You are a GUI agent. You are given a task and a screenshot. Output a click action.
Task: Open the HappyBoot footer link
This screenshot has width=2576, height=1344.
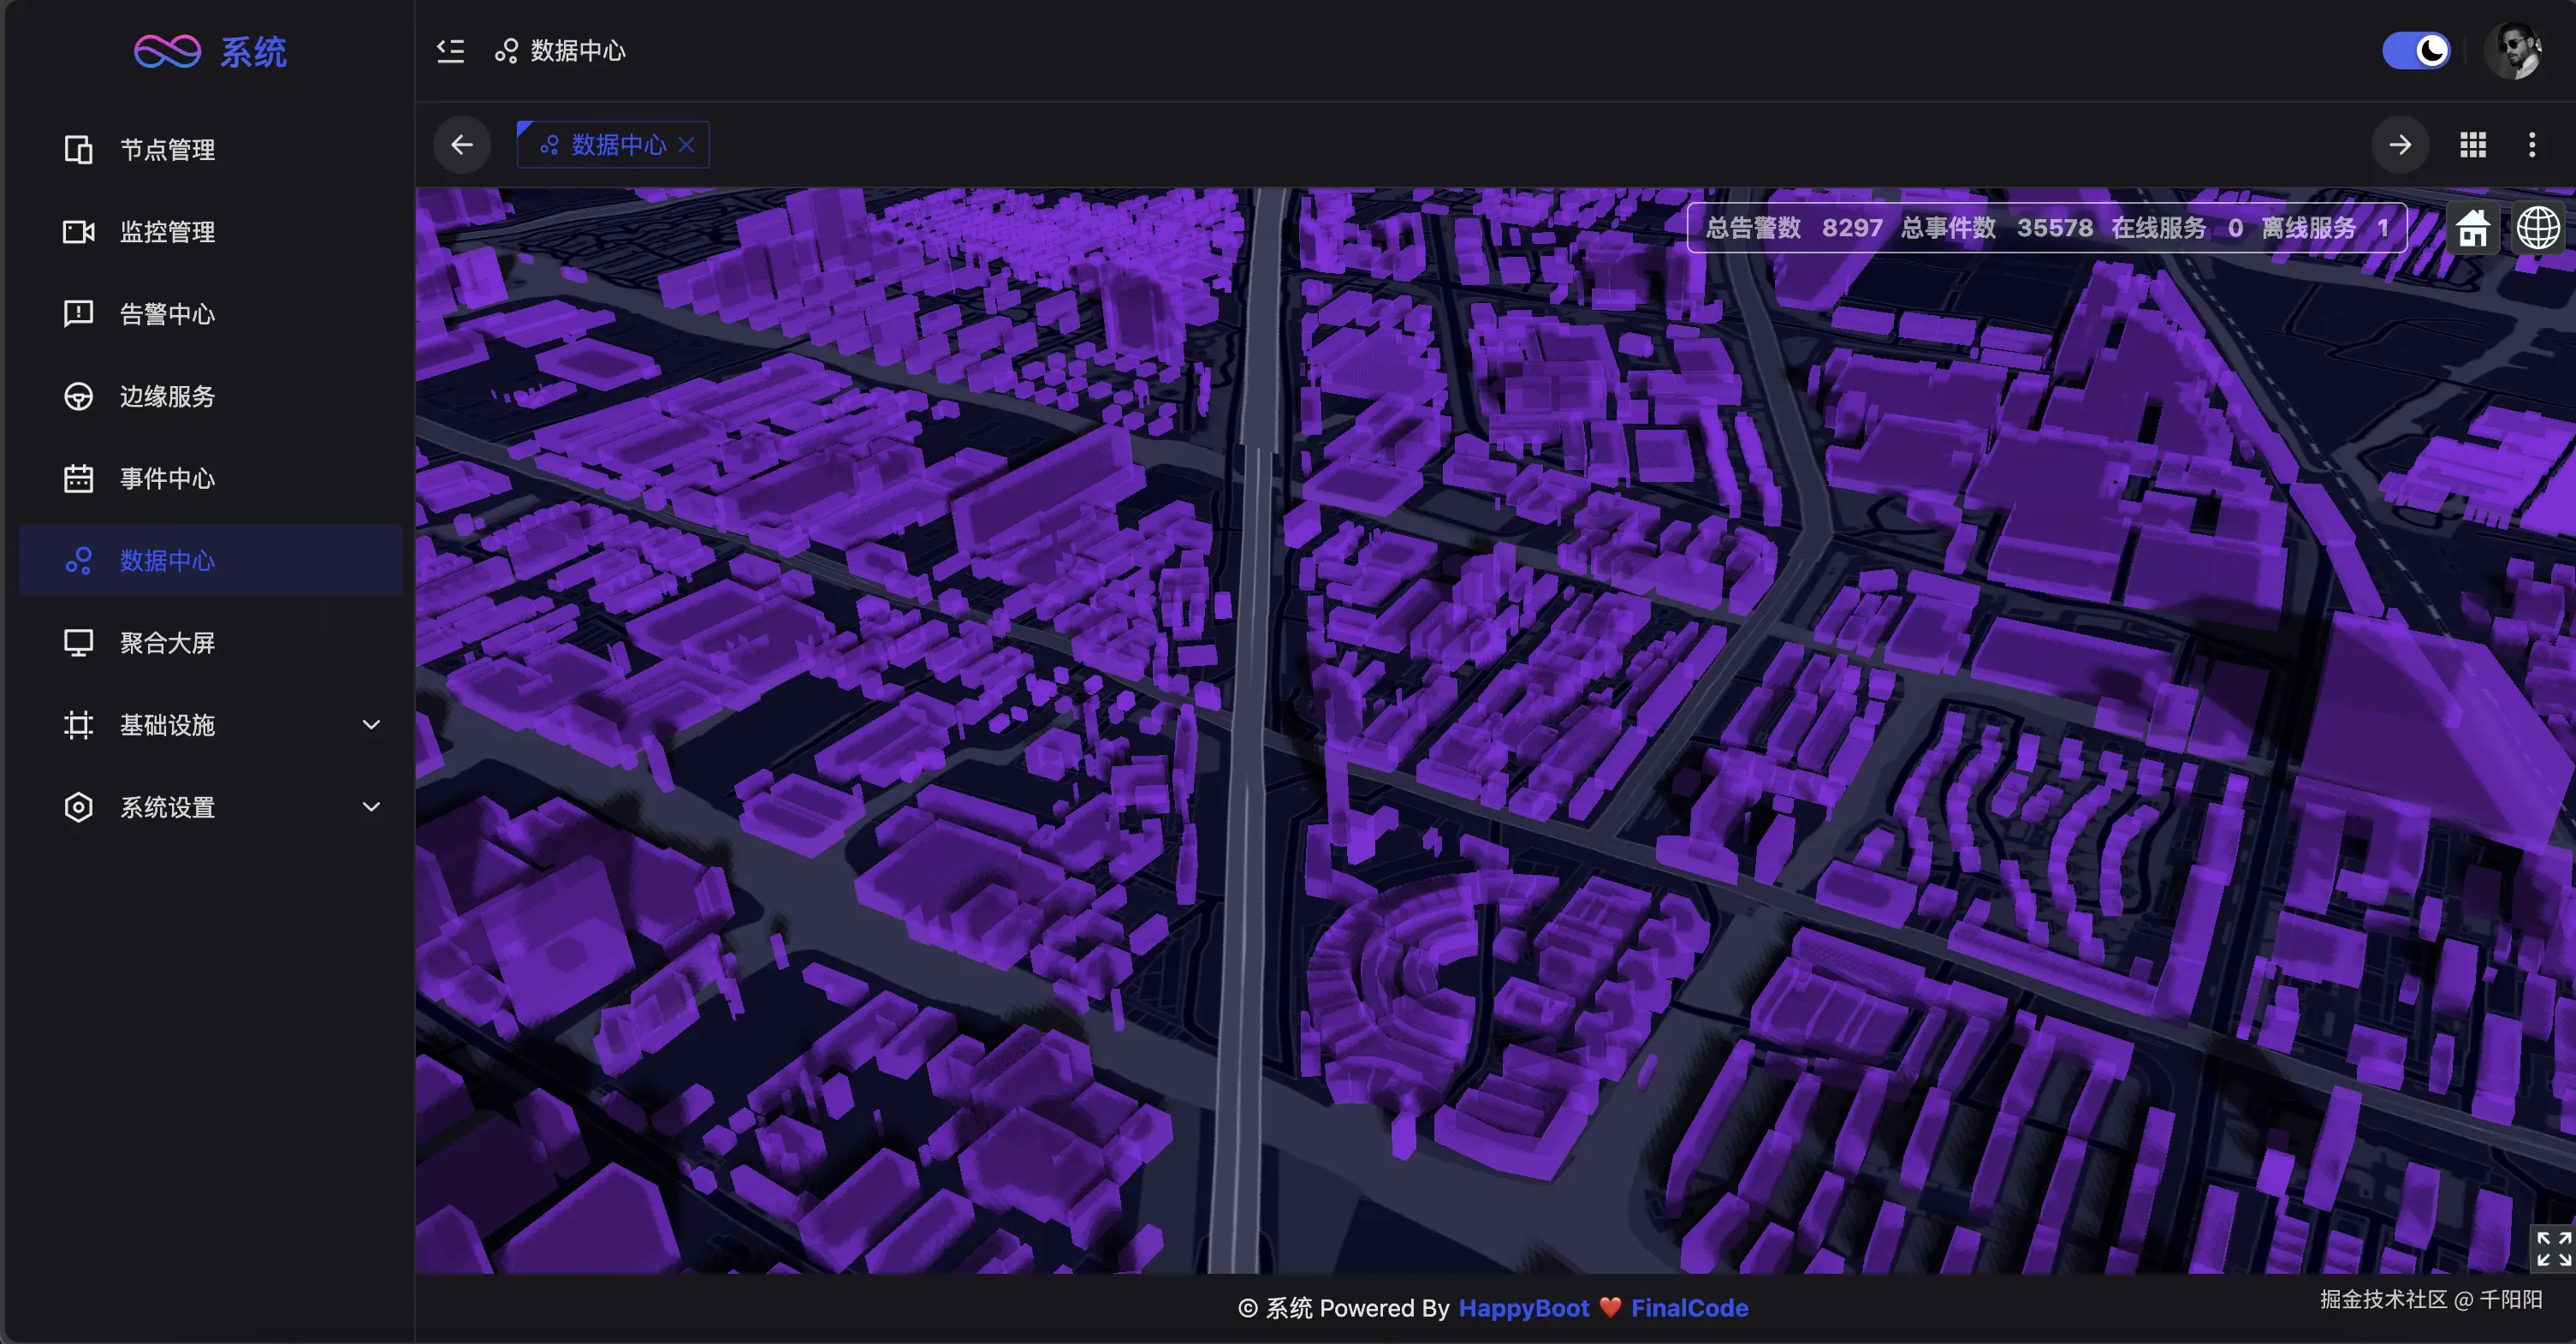[1523, 1308]
